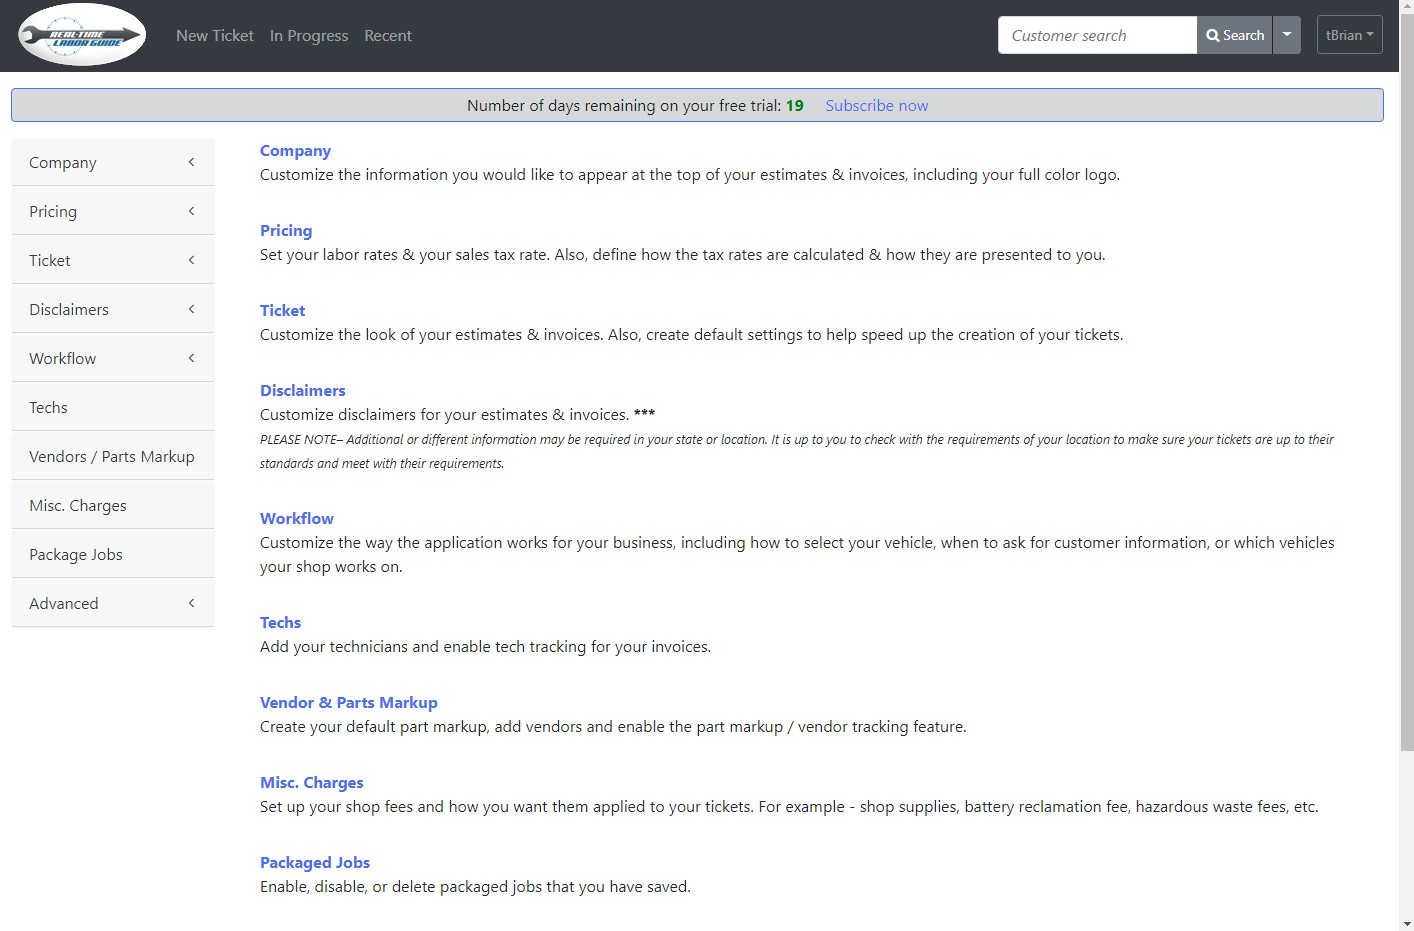The width and height of the screenshot is (1414, 931).
Task: Click the scrollbar up arrow
Action: [1406, 7]
